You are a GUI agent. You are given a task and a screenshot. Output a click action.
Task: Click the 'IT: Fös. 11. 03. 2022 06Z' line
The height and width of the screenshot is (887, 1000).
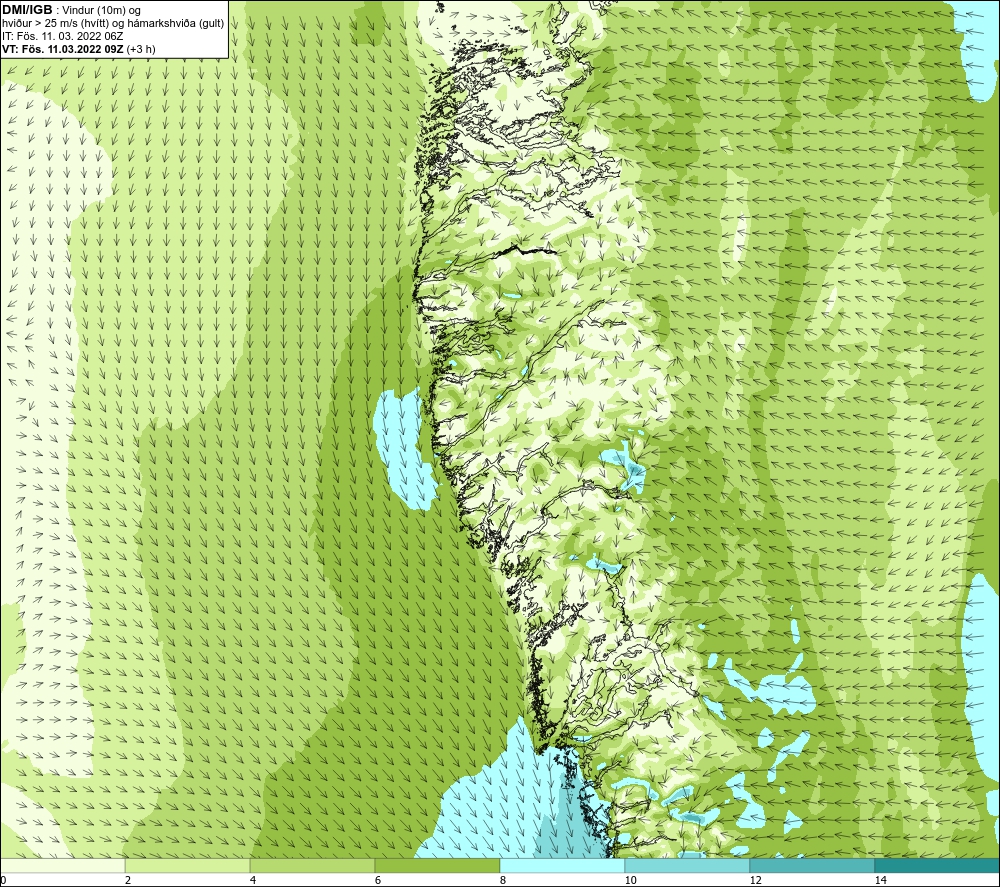coord(62,36)
